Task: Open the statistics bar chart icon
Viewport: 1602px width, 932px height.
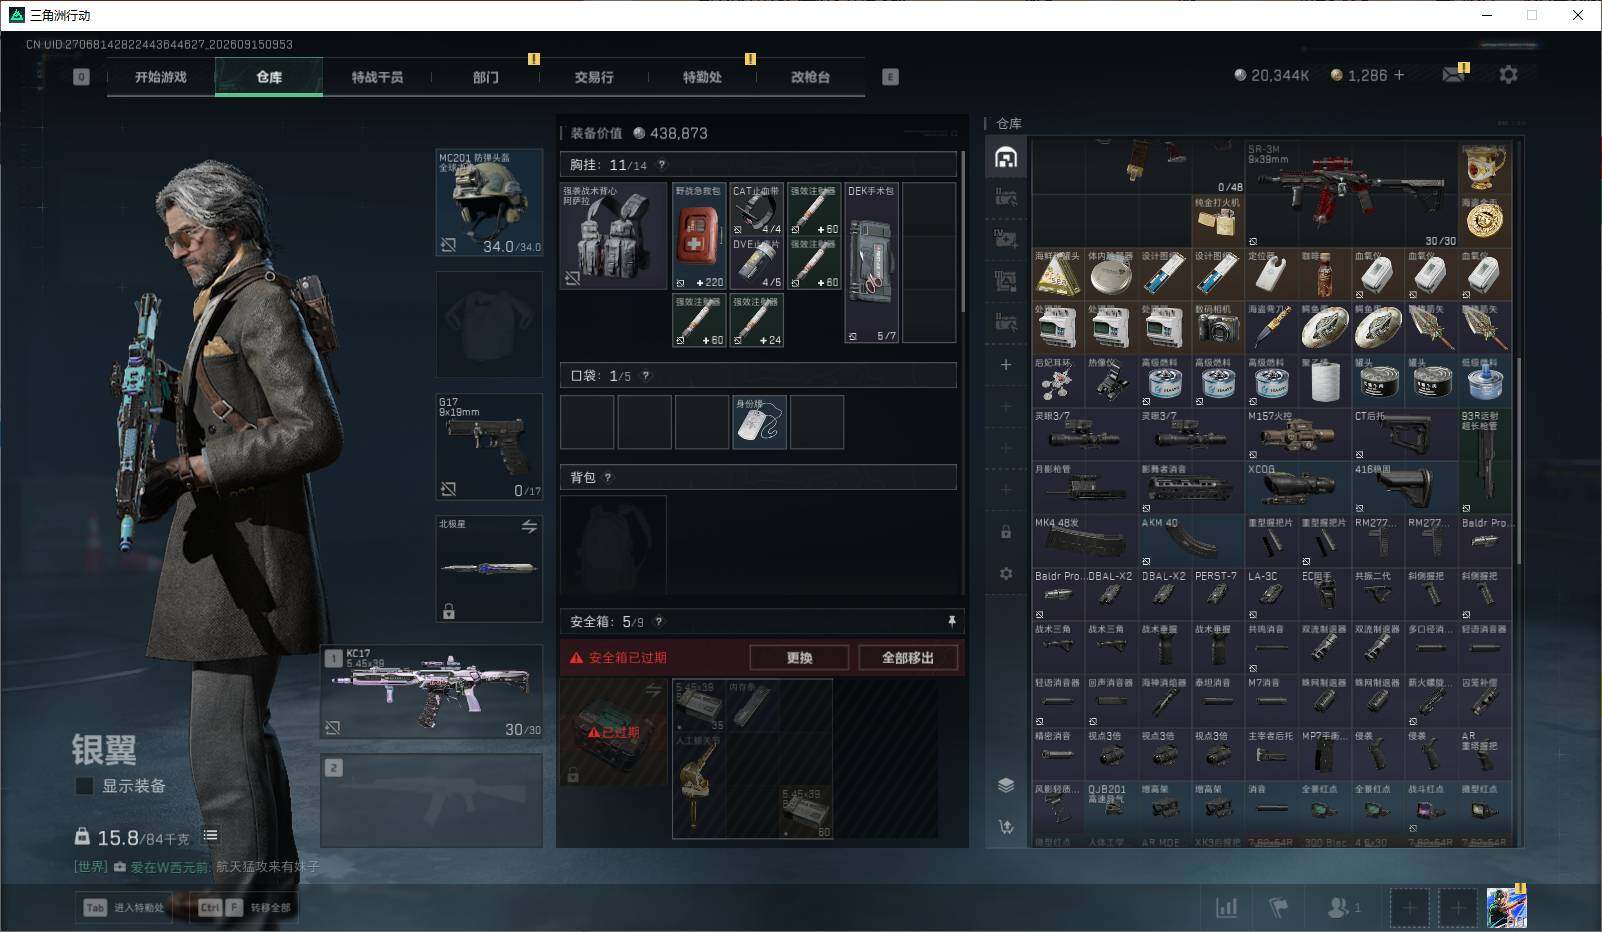Action: coord(1226,907)
